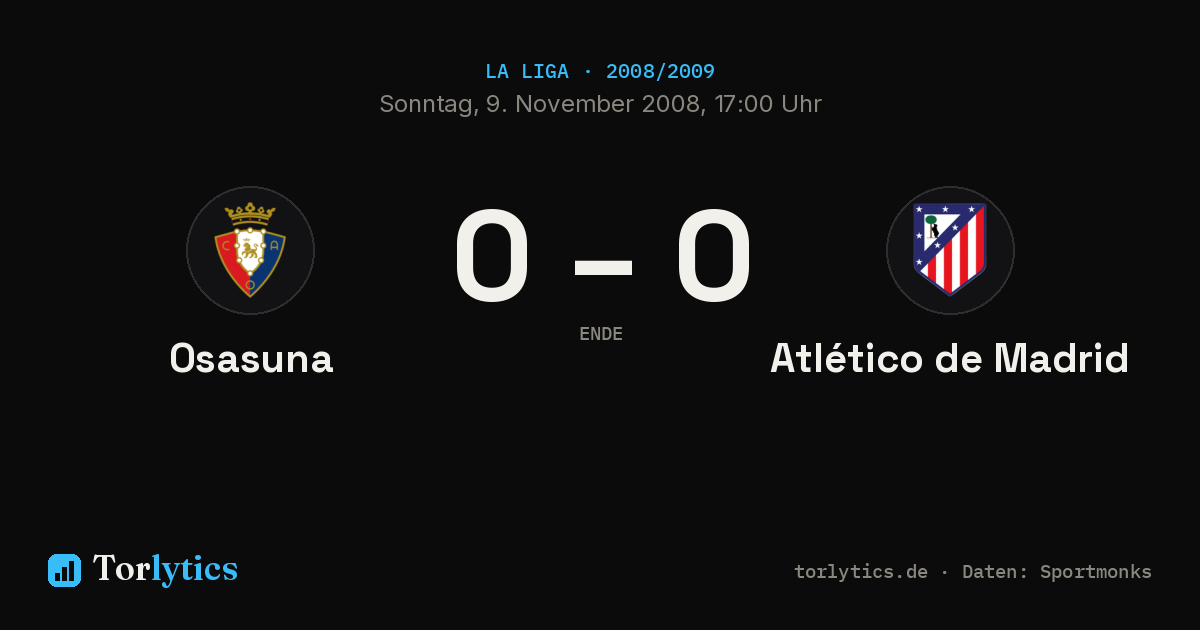Click the blue "lytics" part of the logo
1200x630 pixels.
point(195,570)
